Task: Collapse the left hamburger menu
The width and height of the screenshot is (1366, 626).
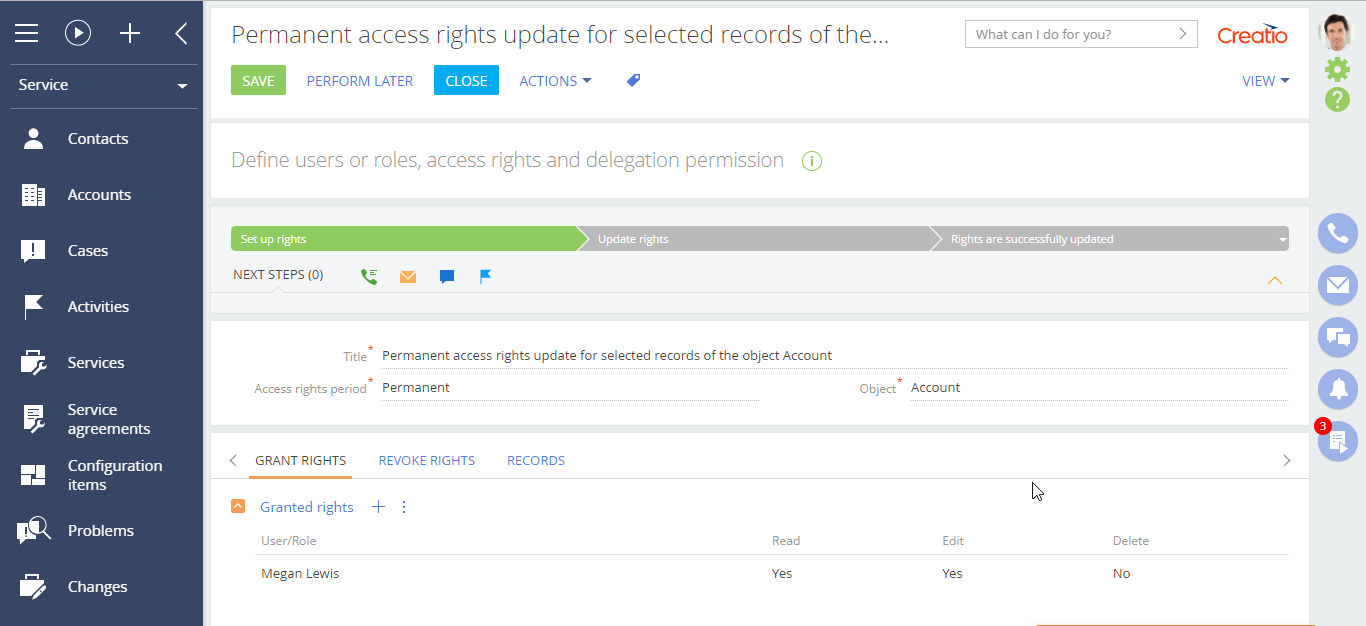Action: (x=26, y=33)
